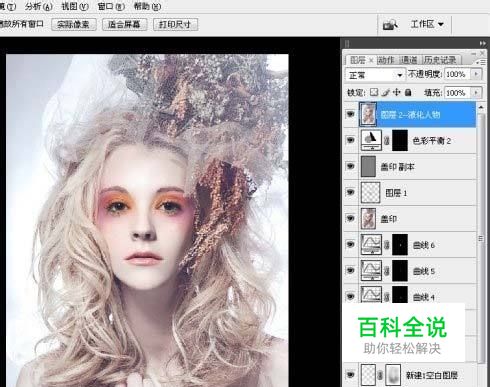Viewport: 490px width, 387px height.
Task: Click the 填充 100% value field
Action: click(457, 92)
